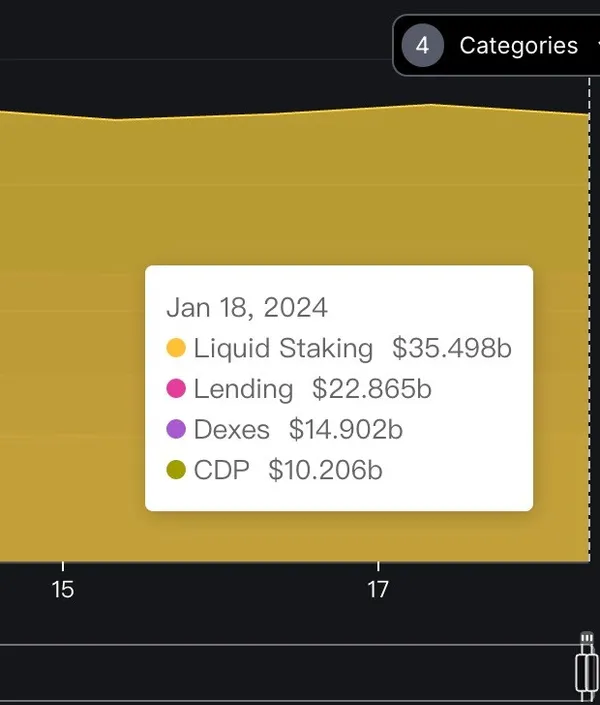The image size is (600, 705).
Task: Click the pink Lending legend dot
Action: pos(176,389)
